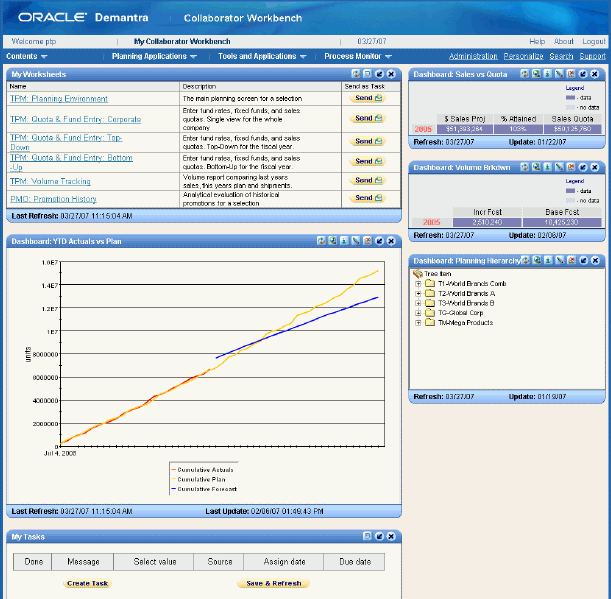The width and height of the screenshot is (611, 599).
Task: Refresh the Planning Hierarchy dashboard
Action: (x=525, y=260)
